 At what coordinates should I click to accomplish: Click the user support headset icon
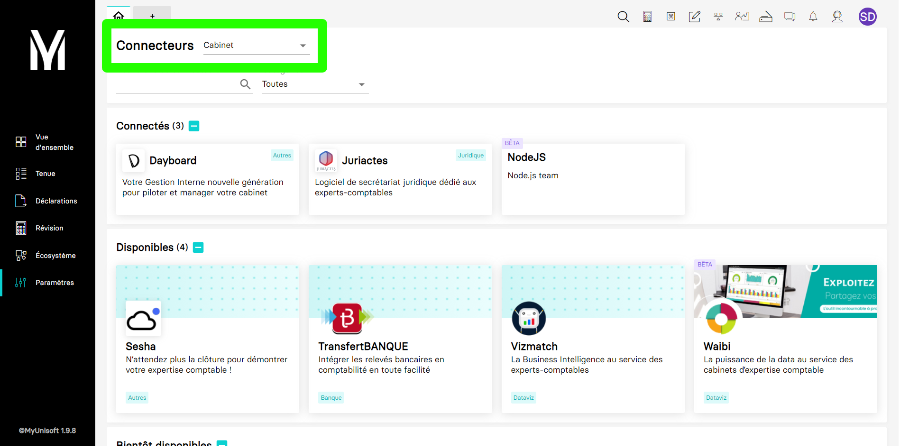pyautogui.click(x=837, y=17)
